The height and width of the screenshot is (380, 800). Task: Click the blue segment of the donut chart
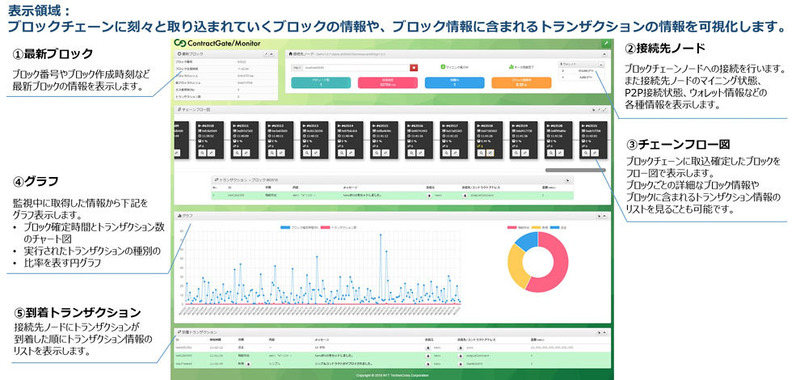528,240
